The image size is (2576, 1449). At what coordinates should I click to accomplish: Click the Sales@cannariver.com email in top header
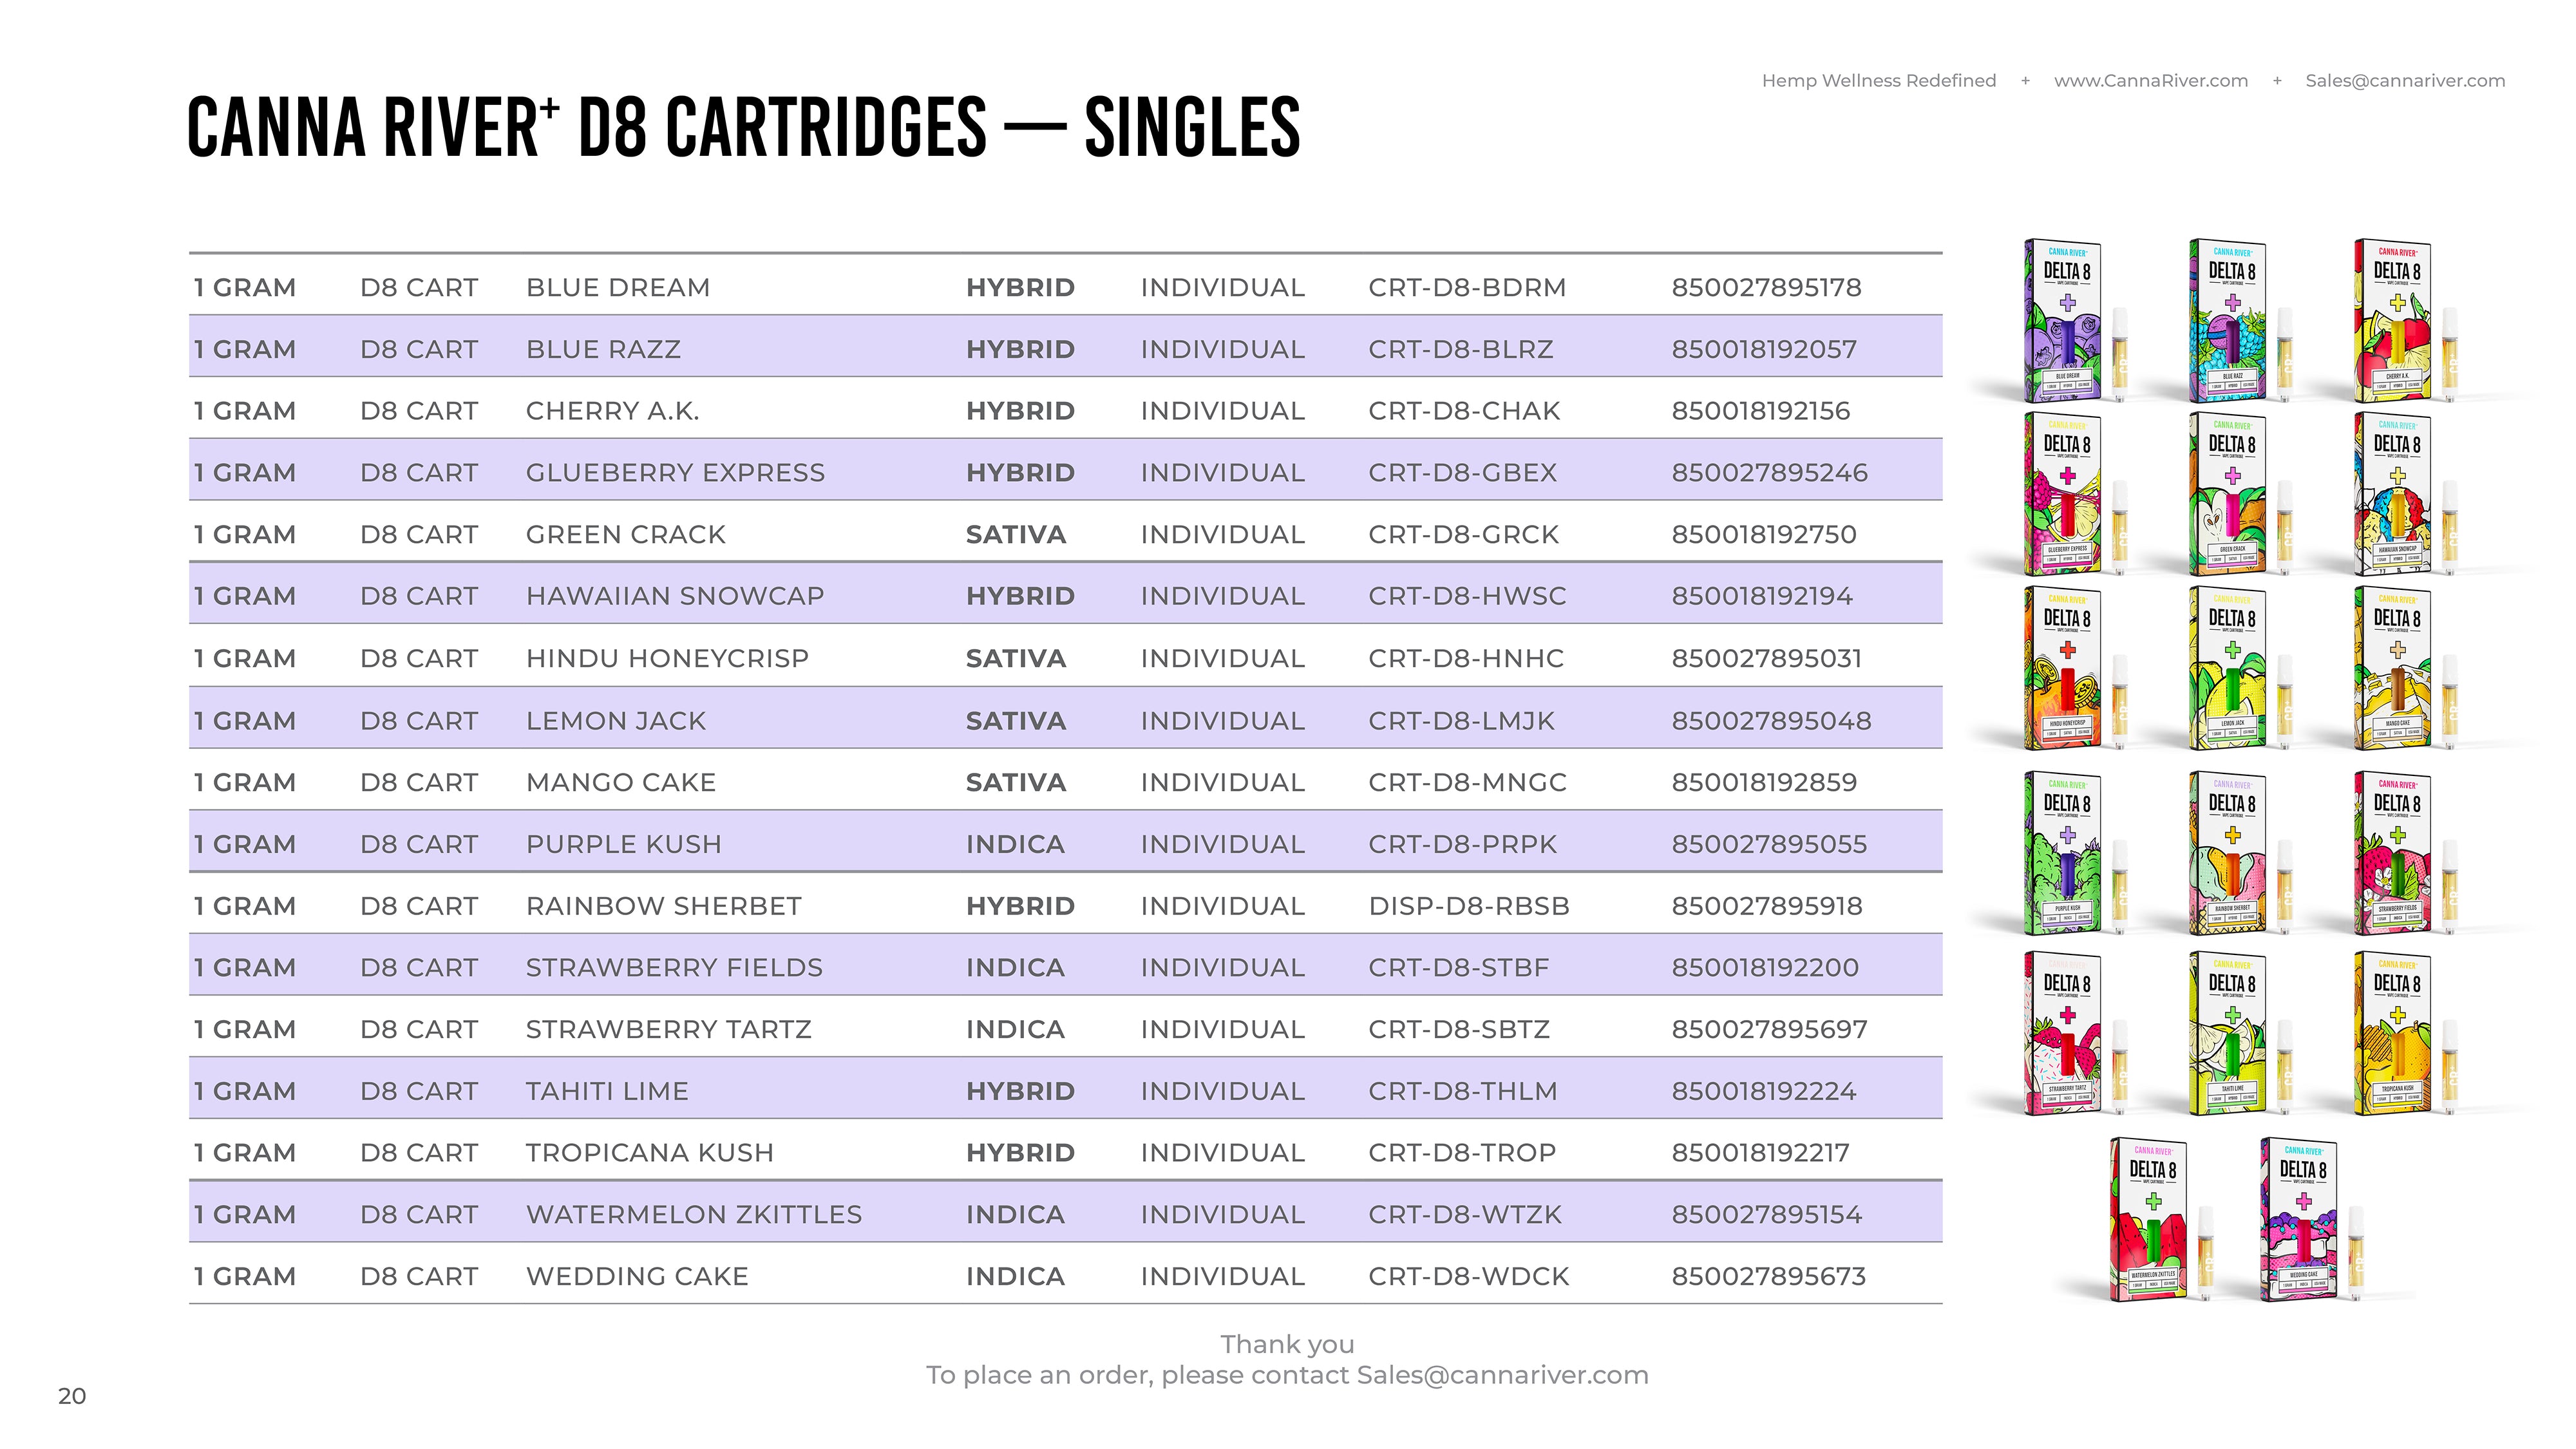(2405, 81)
